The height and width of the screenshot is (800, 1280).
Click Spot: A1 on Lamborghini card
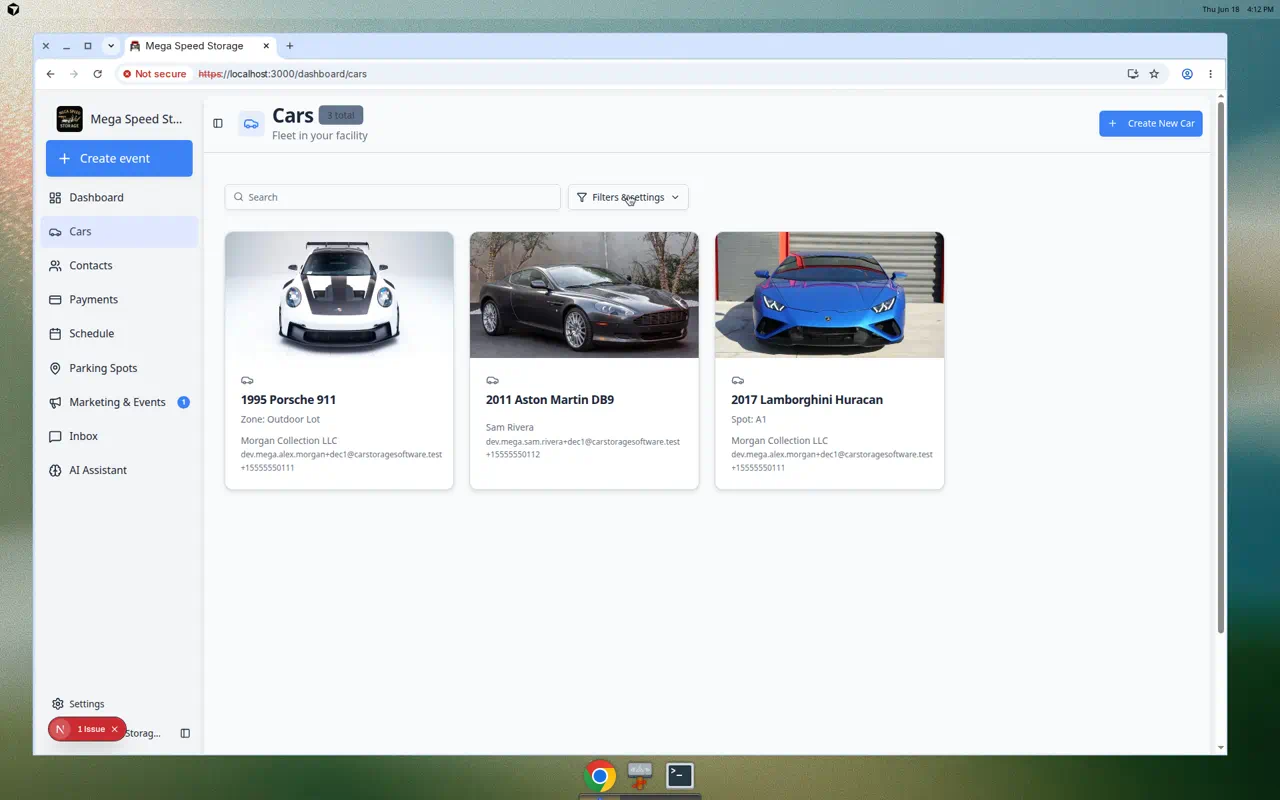click(749, 419)
